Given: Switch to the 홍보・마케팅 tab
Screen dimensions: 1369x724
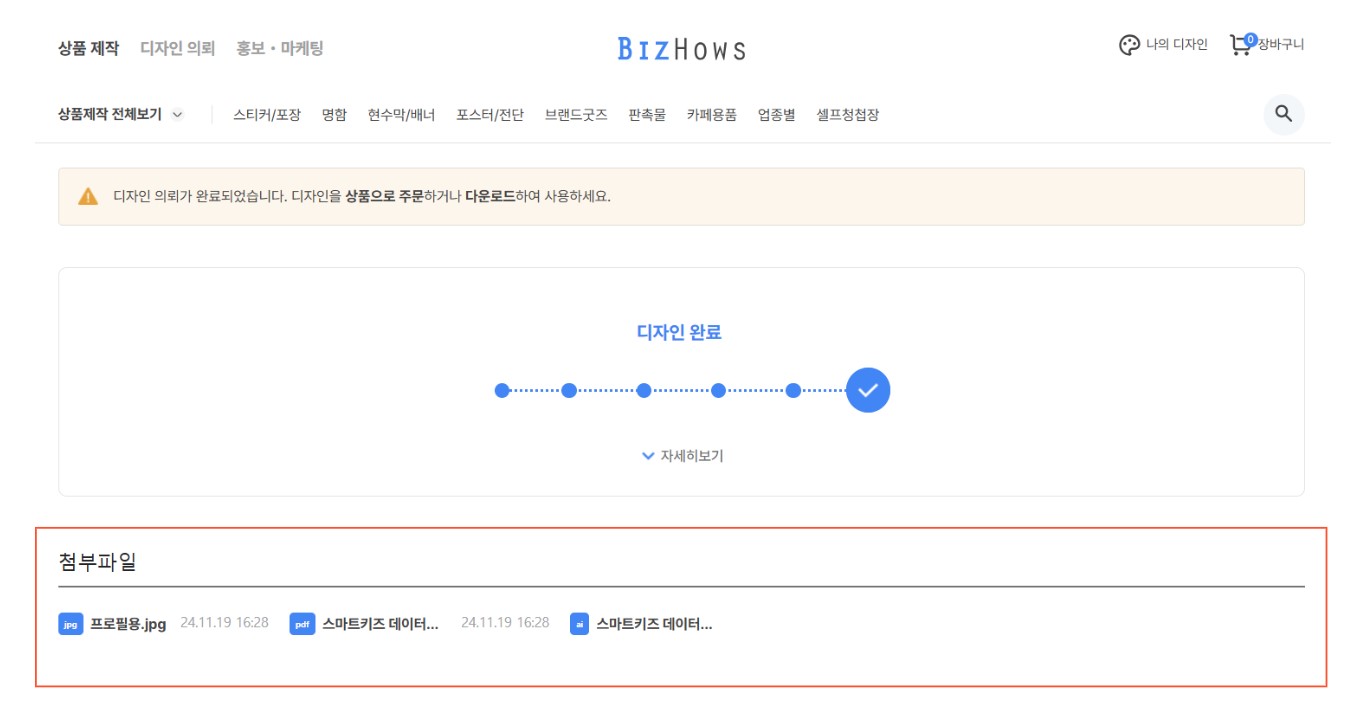Looking at the screenshot, I should [x=280, y=48].
